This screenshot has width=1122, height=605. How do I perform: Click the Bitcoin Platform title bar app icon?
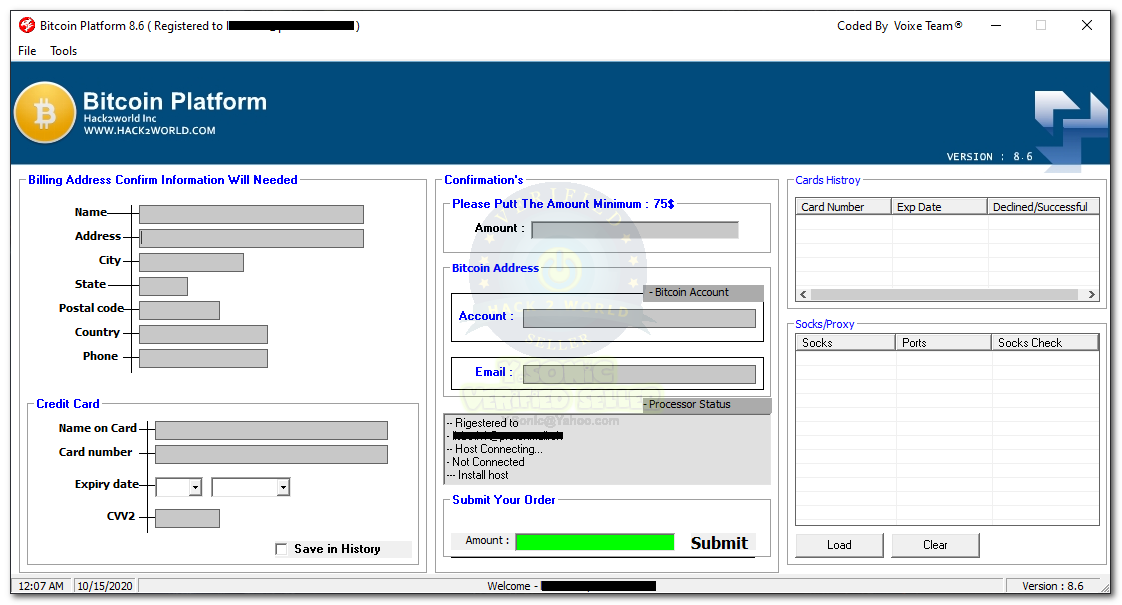point(26,26)
